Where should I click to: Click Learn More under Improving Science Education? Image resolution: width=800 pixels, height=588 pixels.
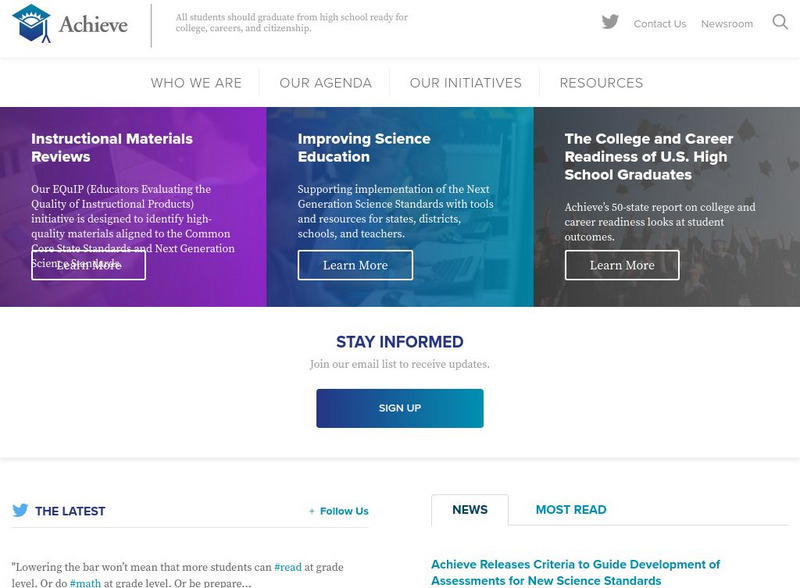tap(356, 265)
